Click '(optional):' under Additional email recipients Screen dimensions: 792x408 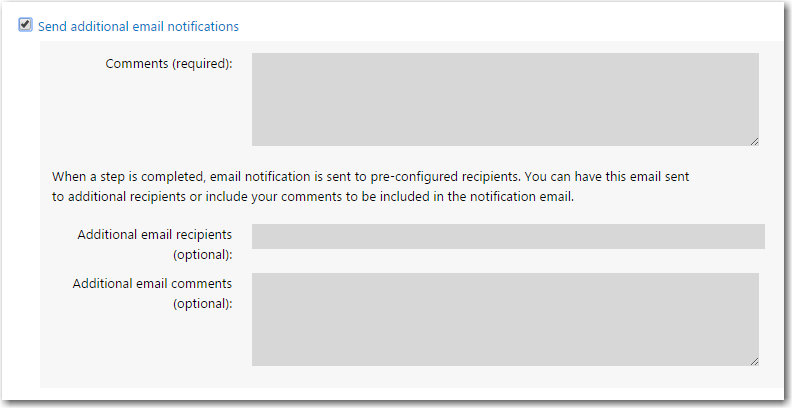[203, 254]
